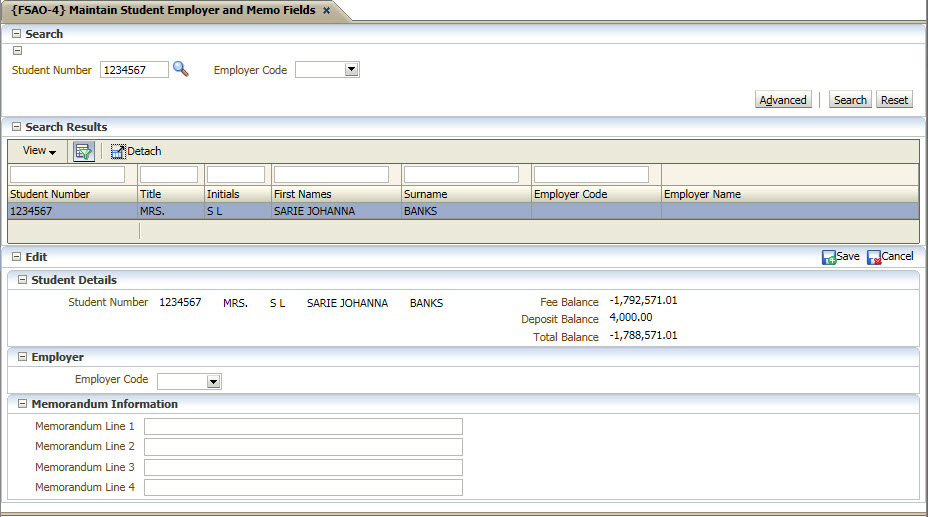The image size is (928, 517).
Task: Click the magnifier icon beside Student Number
Action: coord(180,69)
